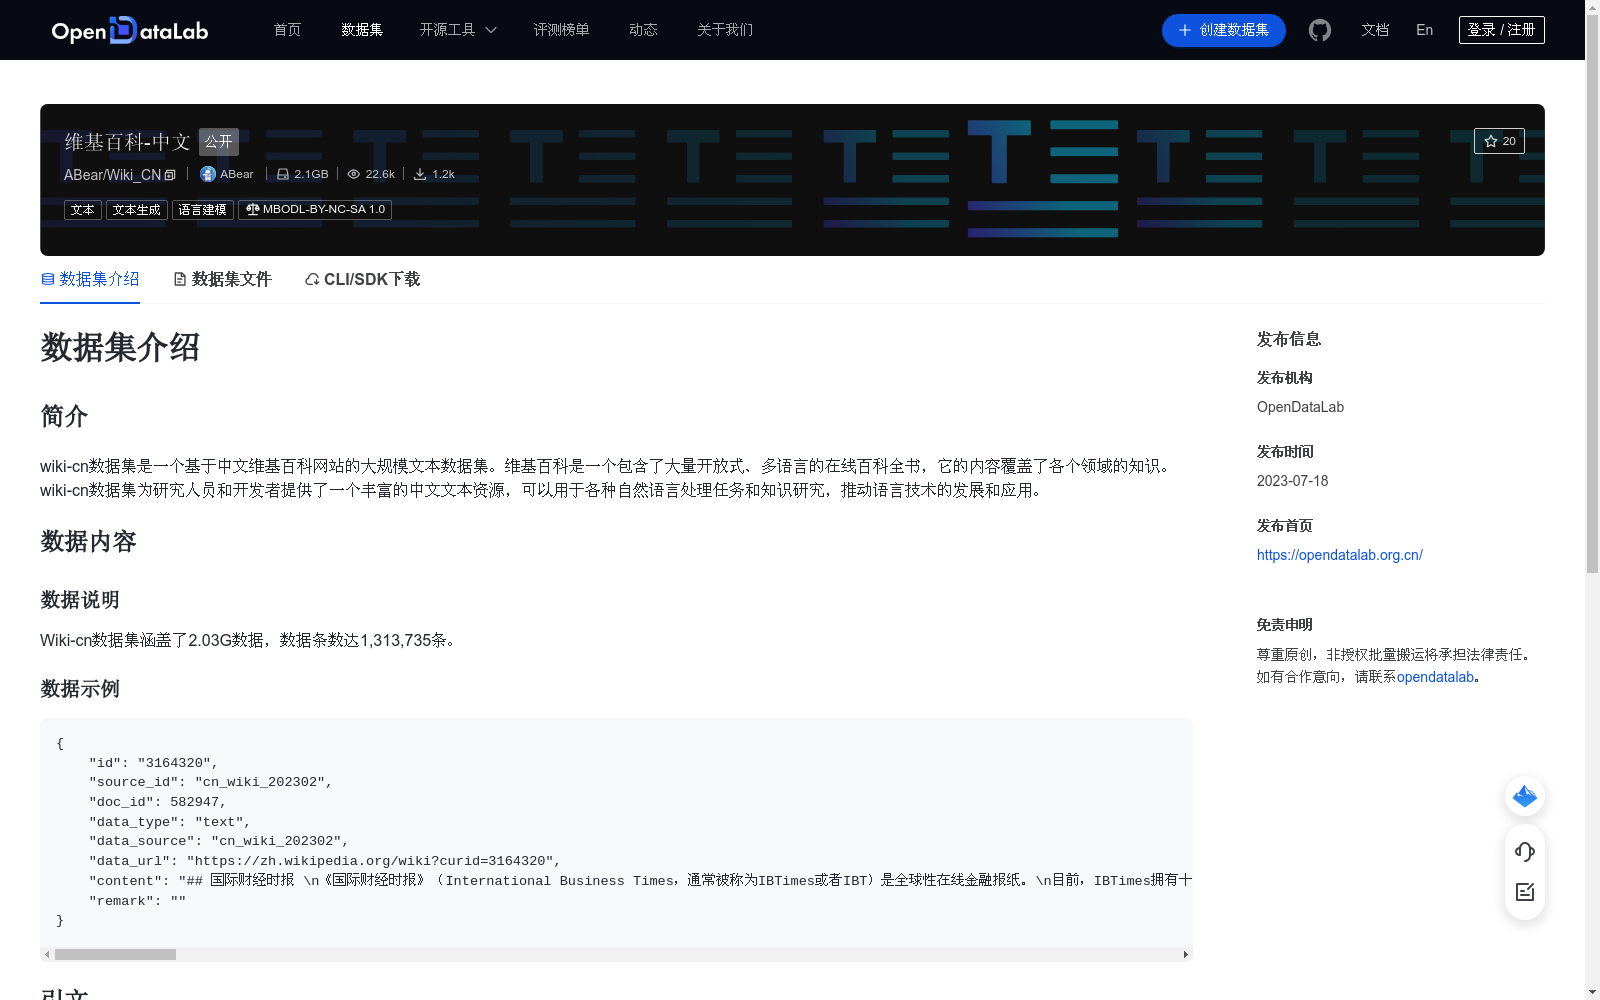
Task: Click the opendatalab contact link
Action: (x=1435, y=677)
